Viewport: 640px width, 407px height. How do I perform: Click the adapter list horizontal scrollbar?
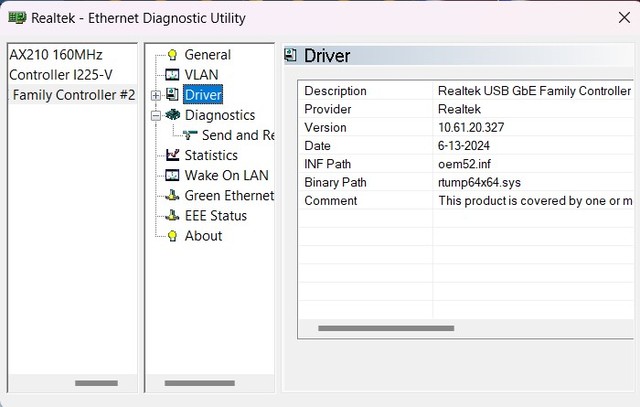point(96,383)
